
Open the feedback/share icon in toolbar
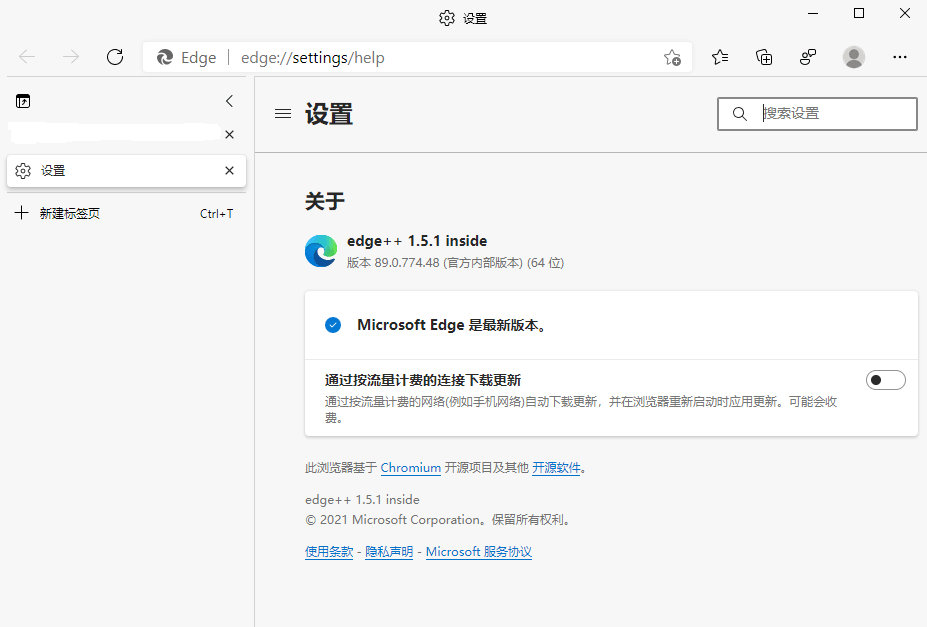click(808, 57)
